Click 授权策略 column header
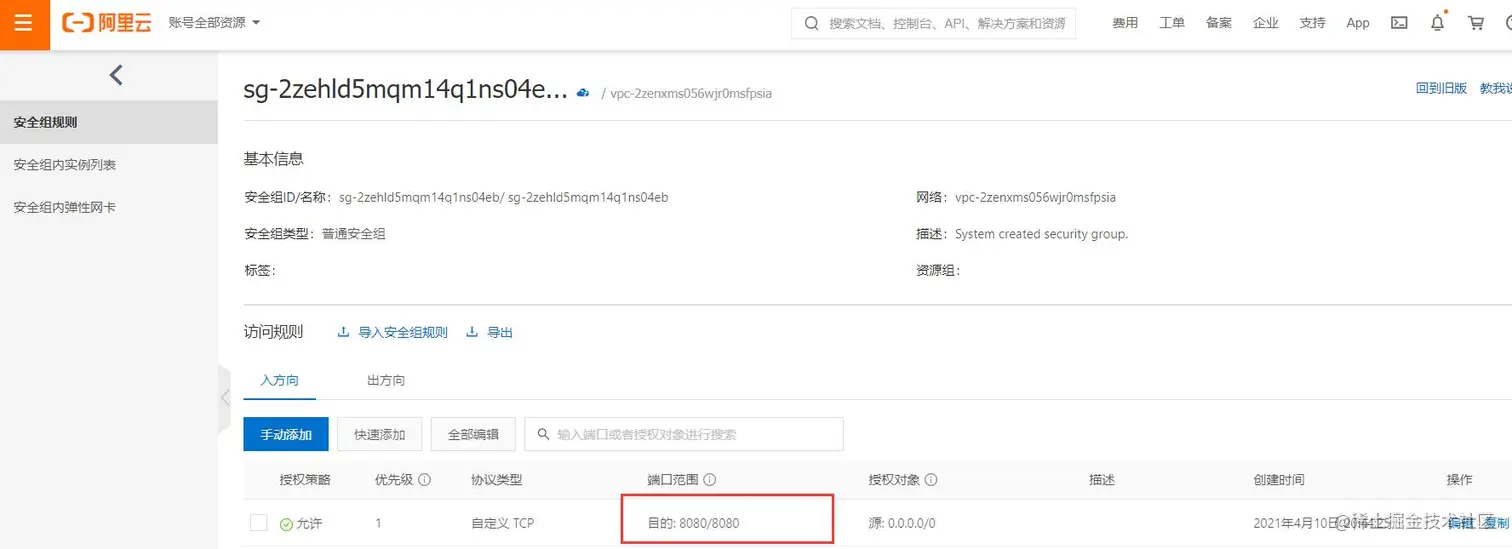 point(305,480)
